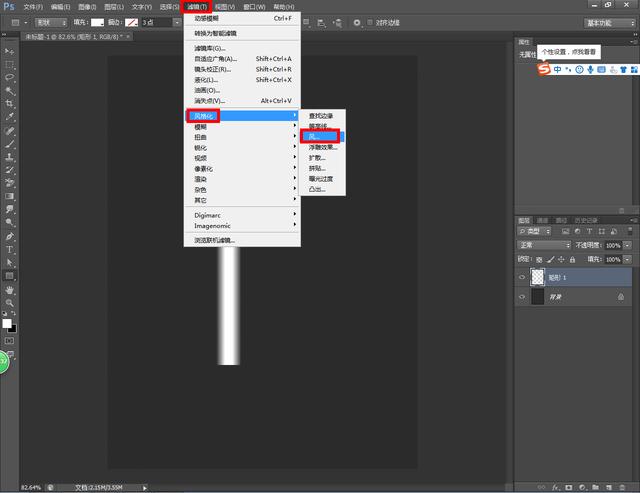Toggle lock all padlock icon
The width and height of the screenshot is (640, 493).
tap(572, 259)
